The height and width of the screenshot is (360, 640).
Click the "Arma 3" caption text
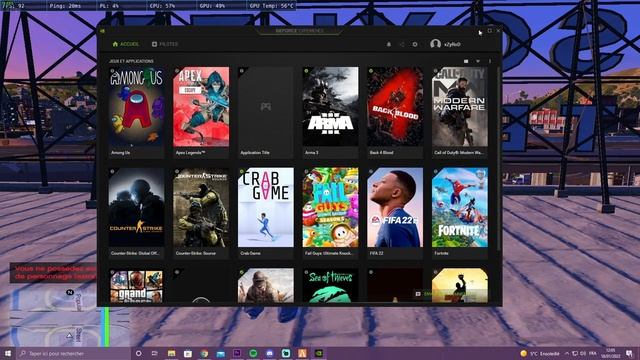pyautogui.click(x=311, y=153)
